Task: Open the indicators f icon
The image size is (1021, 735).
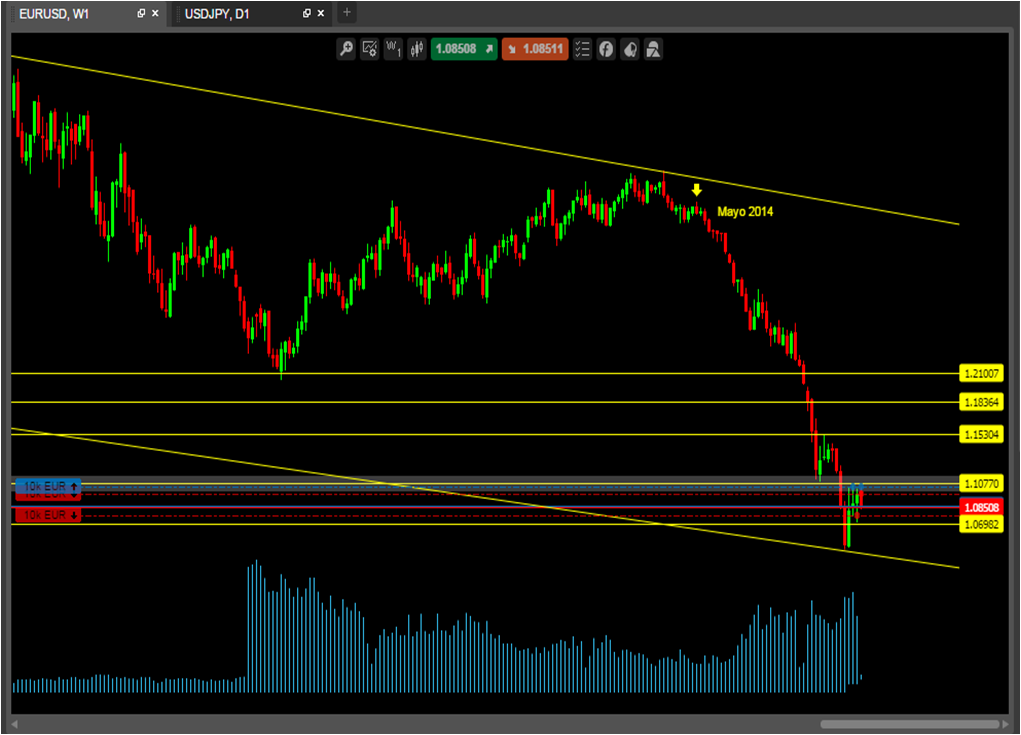Action: (606, 49)
